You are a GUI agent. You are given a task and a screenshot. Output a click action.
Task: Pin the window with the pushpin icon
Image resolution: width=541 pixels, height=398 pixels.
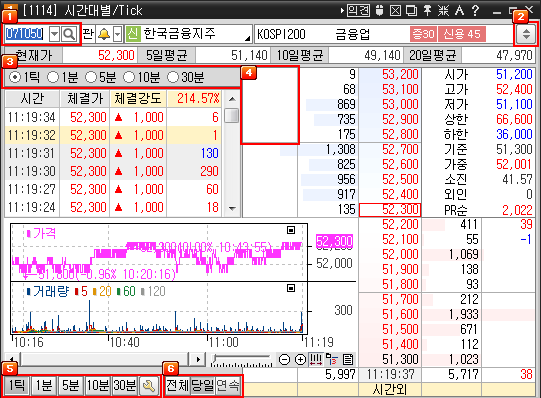click(x=427, y=10)
